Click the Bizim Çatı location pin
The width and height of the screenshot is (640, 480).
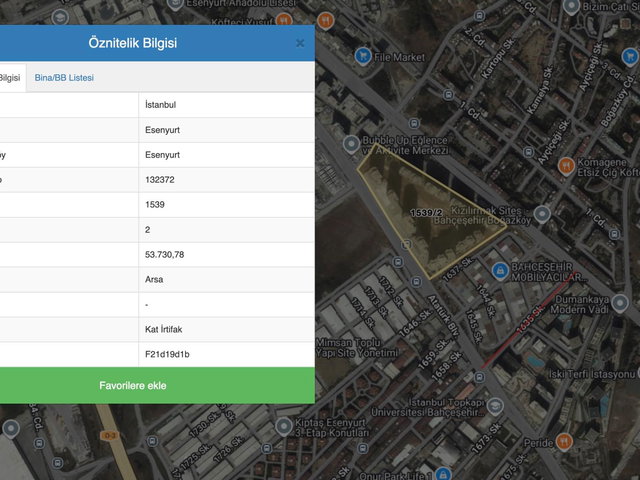point(571,7)
